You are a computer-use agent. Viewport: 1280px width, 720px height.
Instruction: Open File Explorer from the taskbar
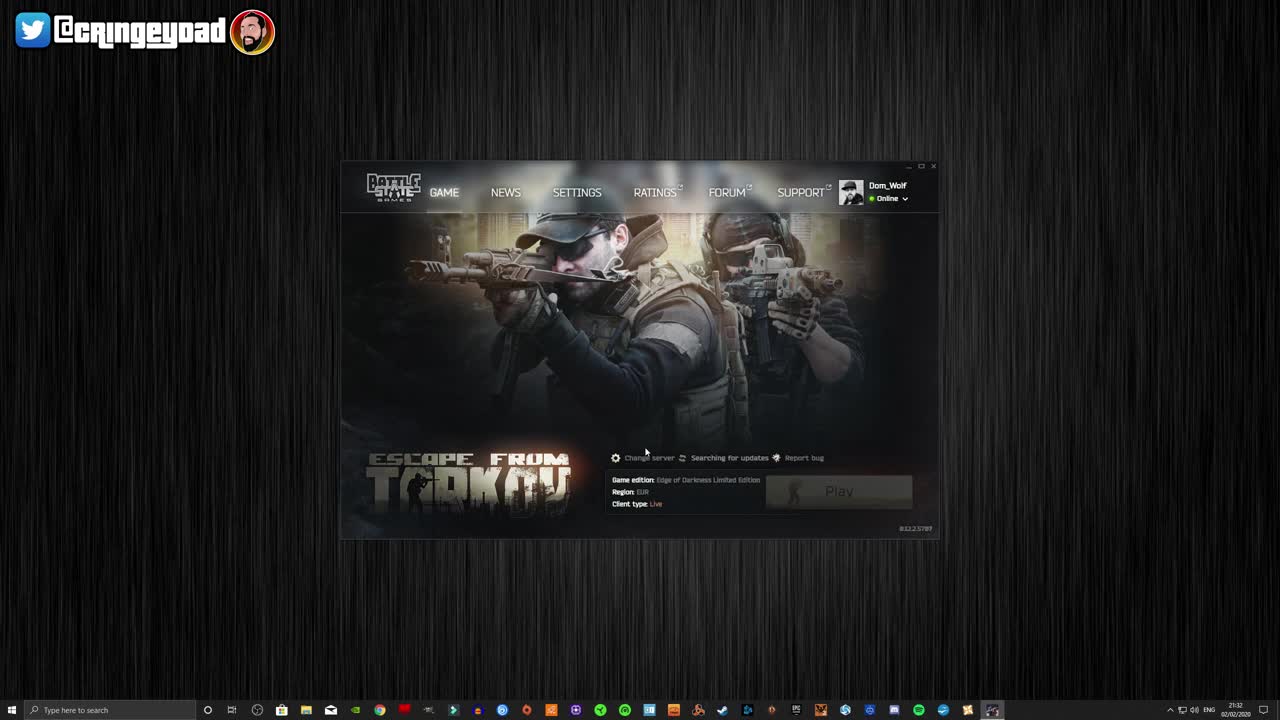pos(306,710)
